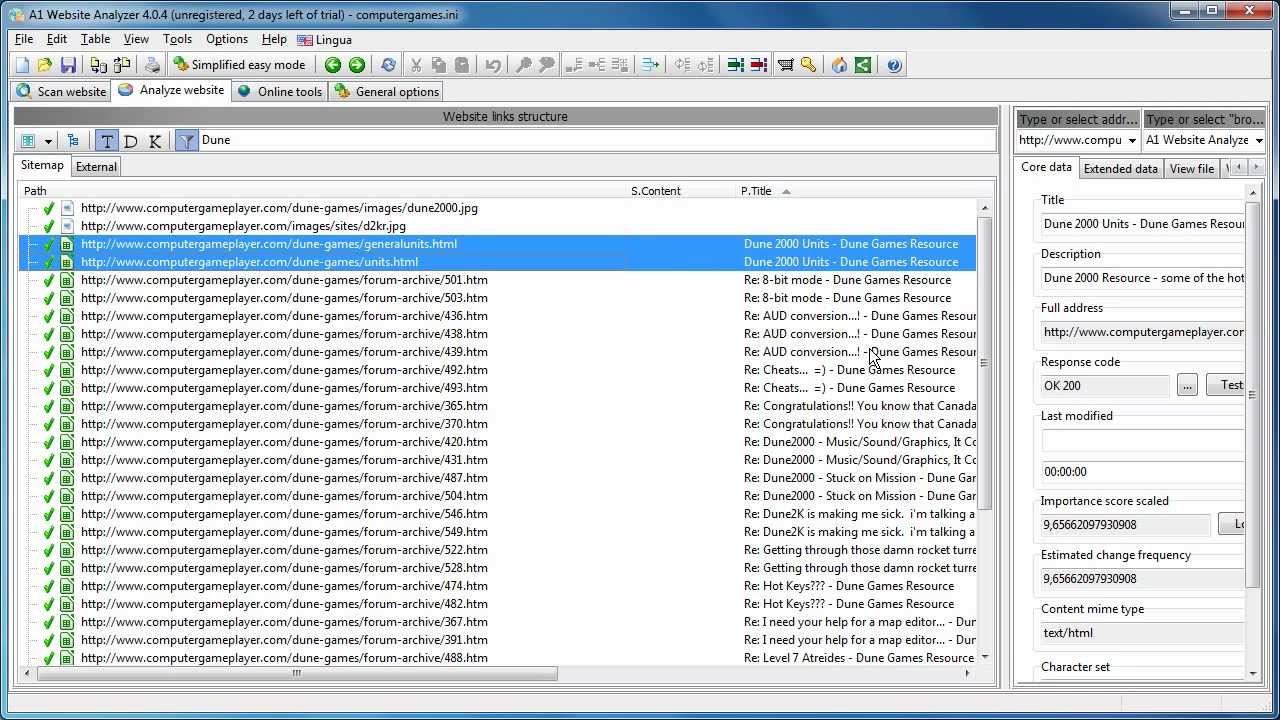
Task: Click the blue Help question mark icon
Action: (894, 65)
